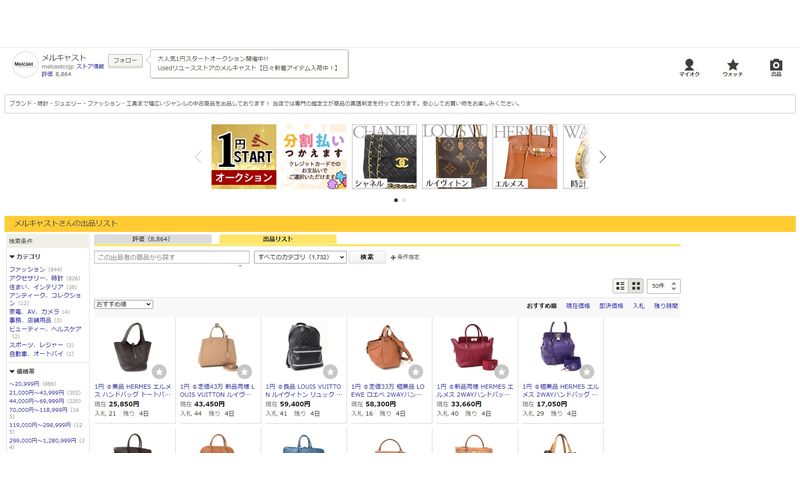The width and height of the screenshot is (800, 500).
Task: Add LOUIS VUITTON 43,450円 bag to watchlist star
Action: pos(244,372)
